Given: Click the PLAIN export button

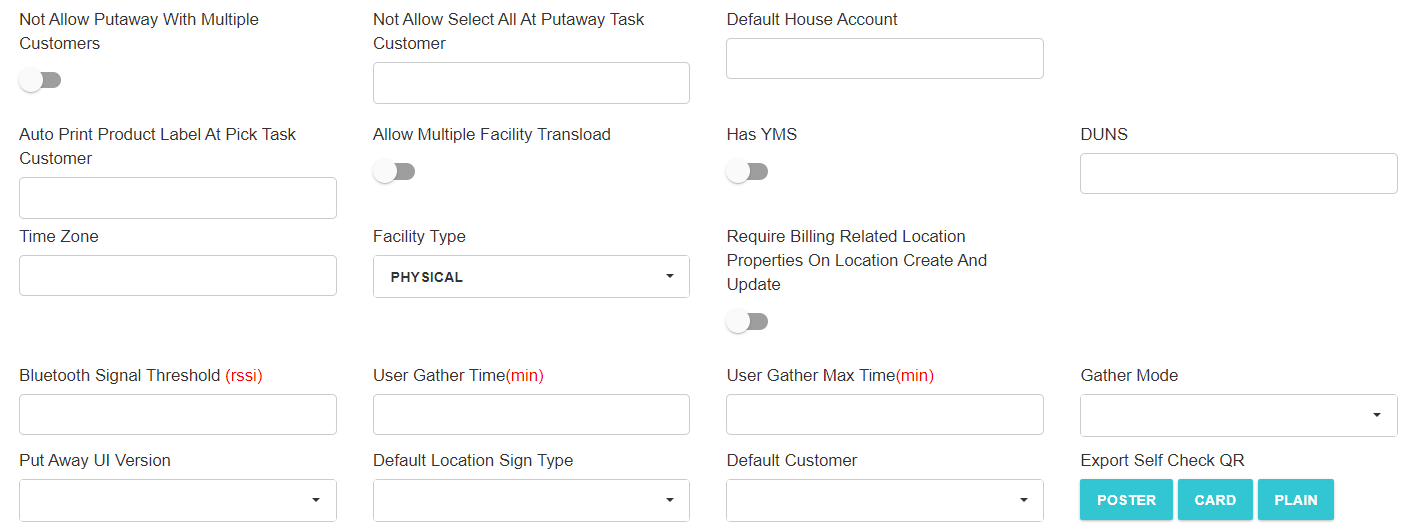Looking at the screenshot, I should point(1296,500).
